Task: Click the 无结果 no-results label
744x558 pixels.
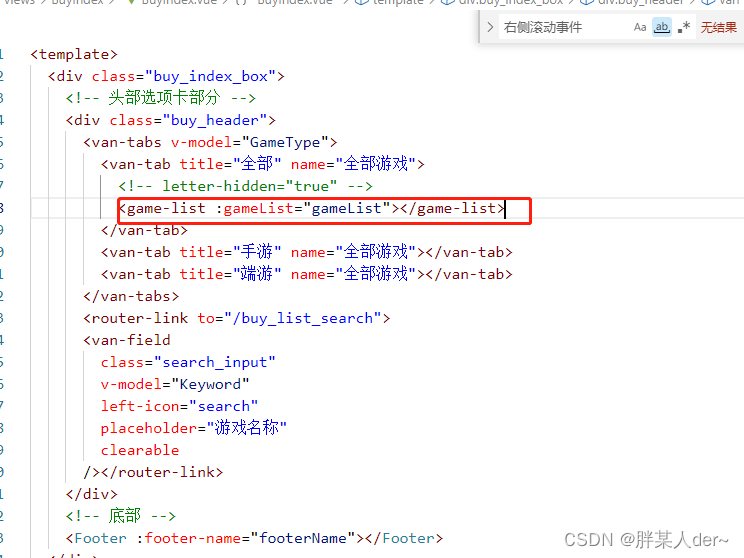Action: [718, 28]
